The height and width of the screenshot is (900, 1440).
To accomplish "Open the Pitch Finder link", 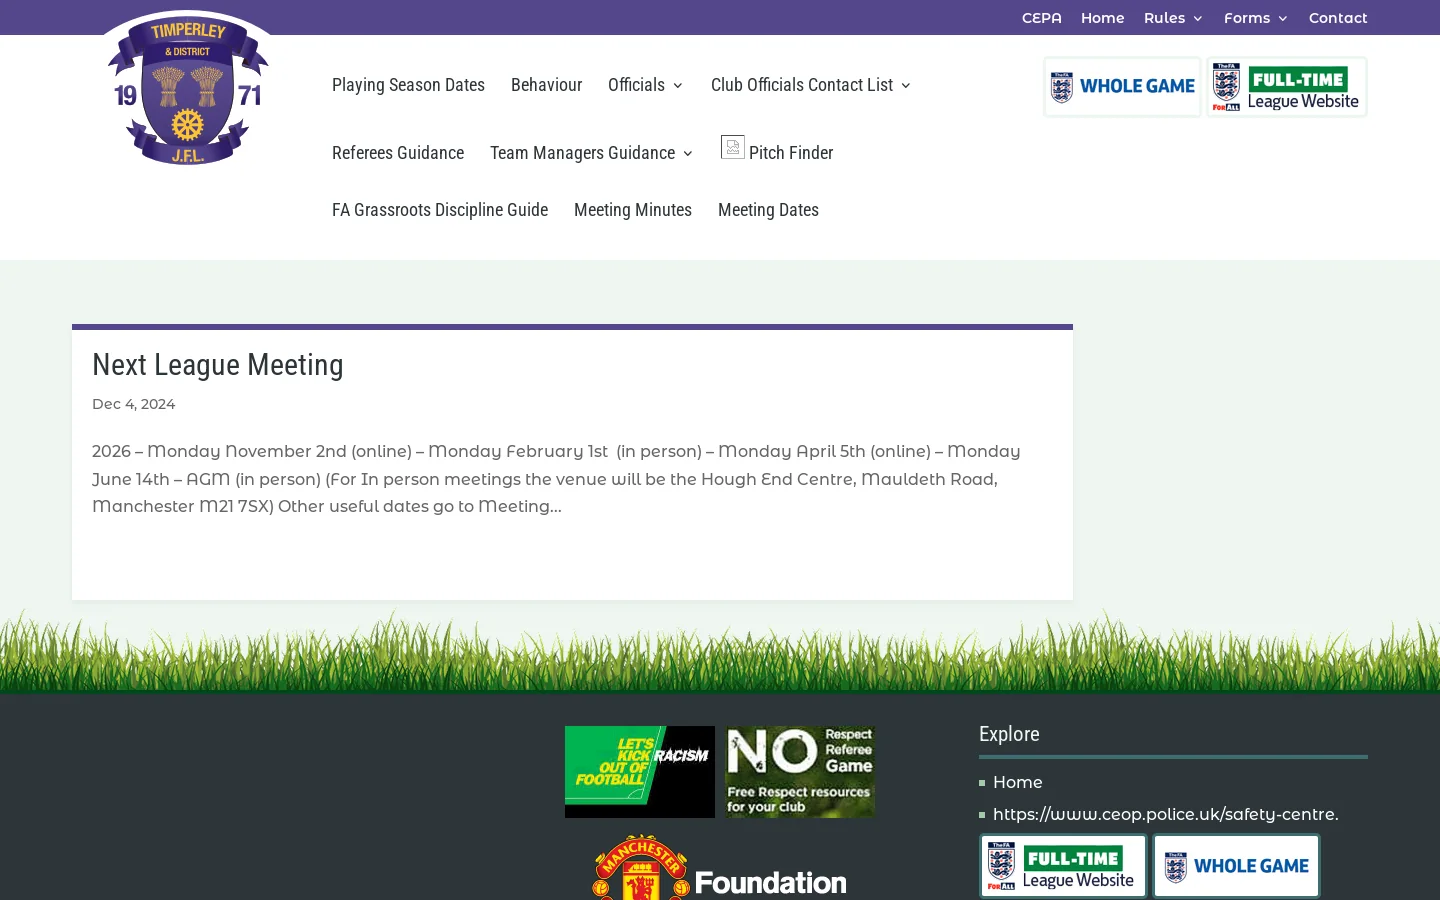I will pyautogui.click(x=791, y=153).
